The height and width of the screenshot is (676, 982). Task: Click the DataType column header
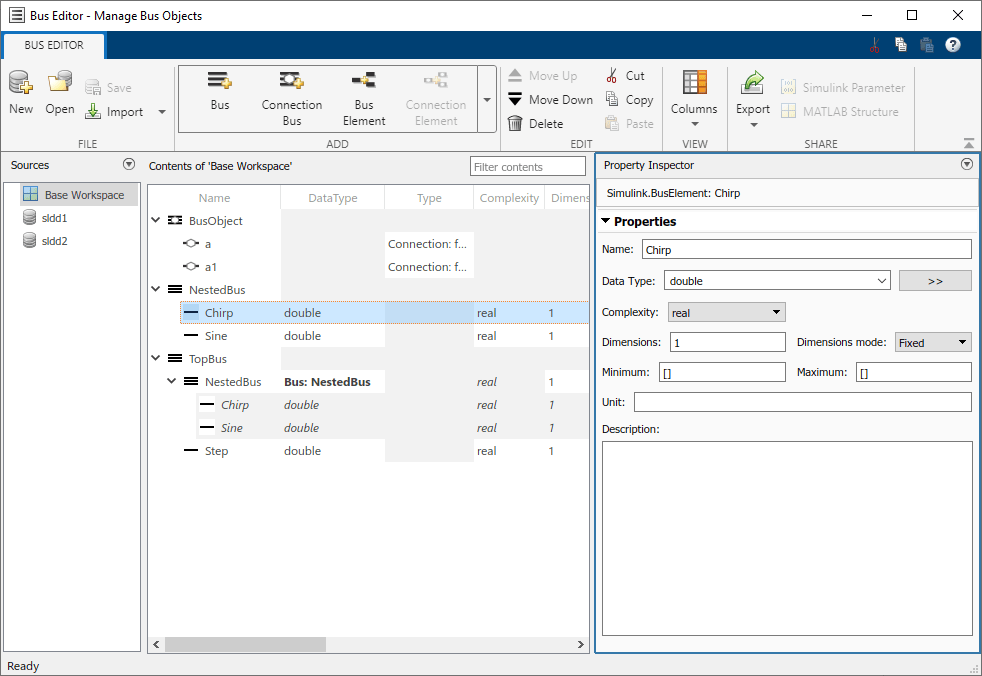333,198
